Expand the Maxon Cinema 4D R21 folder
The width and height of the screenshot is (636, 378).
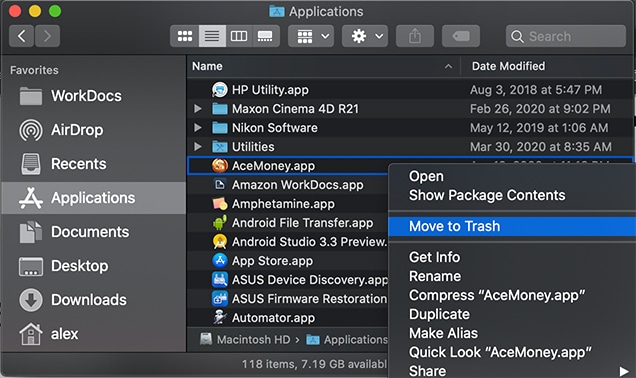198,109
